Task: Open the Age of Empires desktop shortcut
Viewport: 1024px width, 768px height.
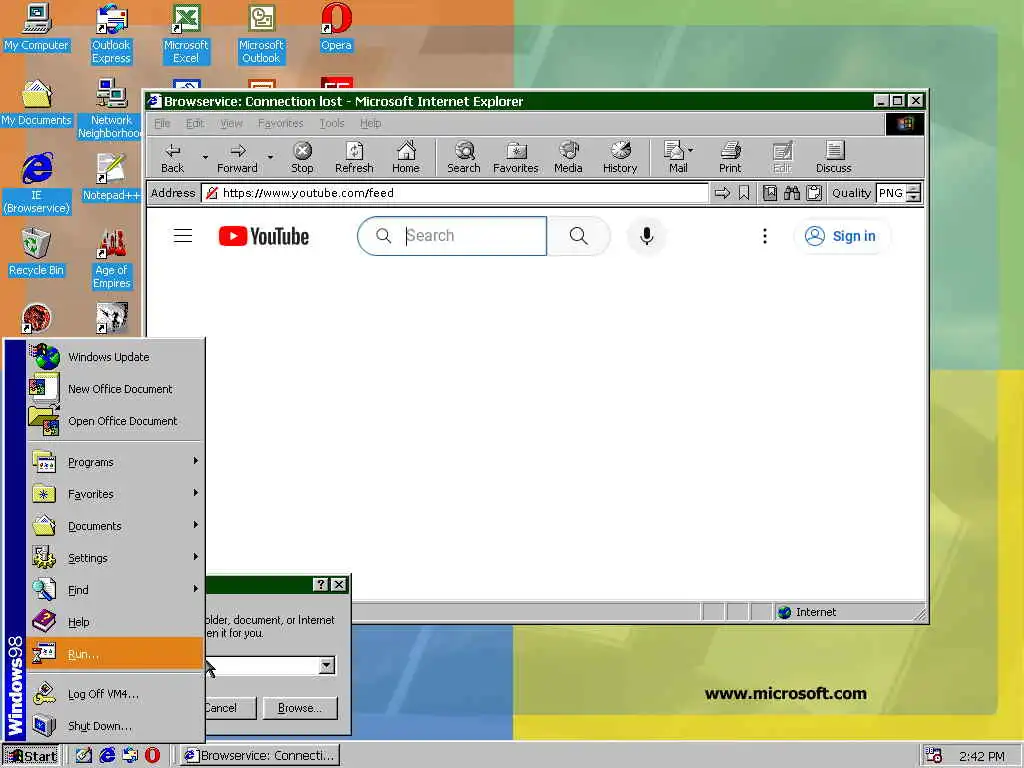Action: (112, 259)
